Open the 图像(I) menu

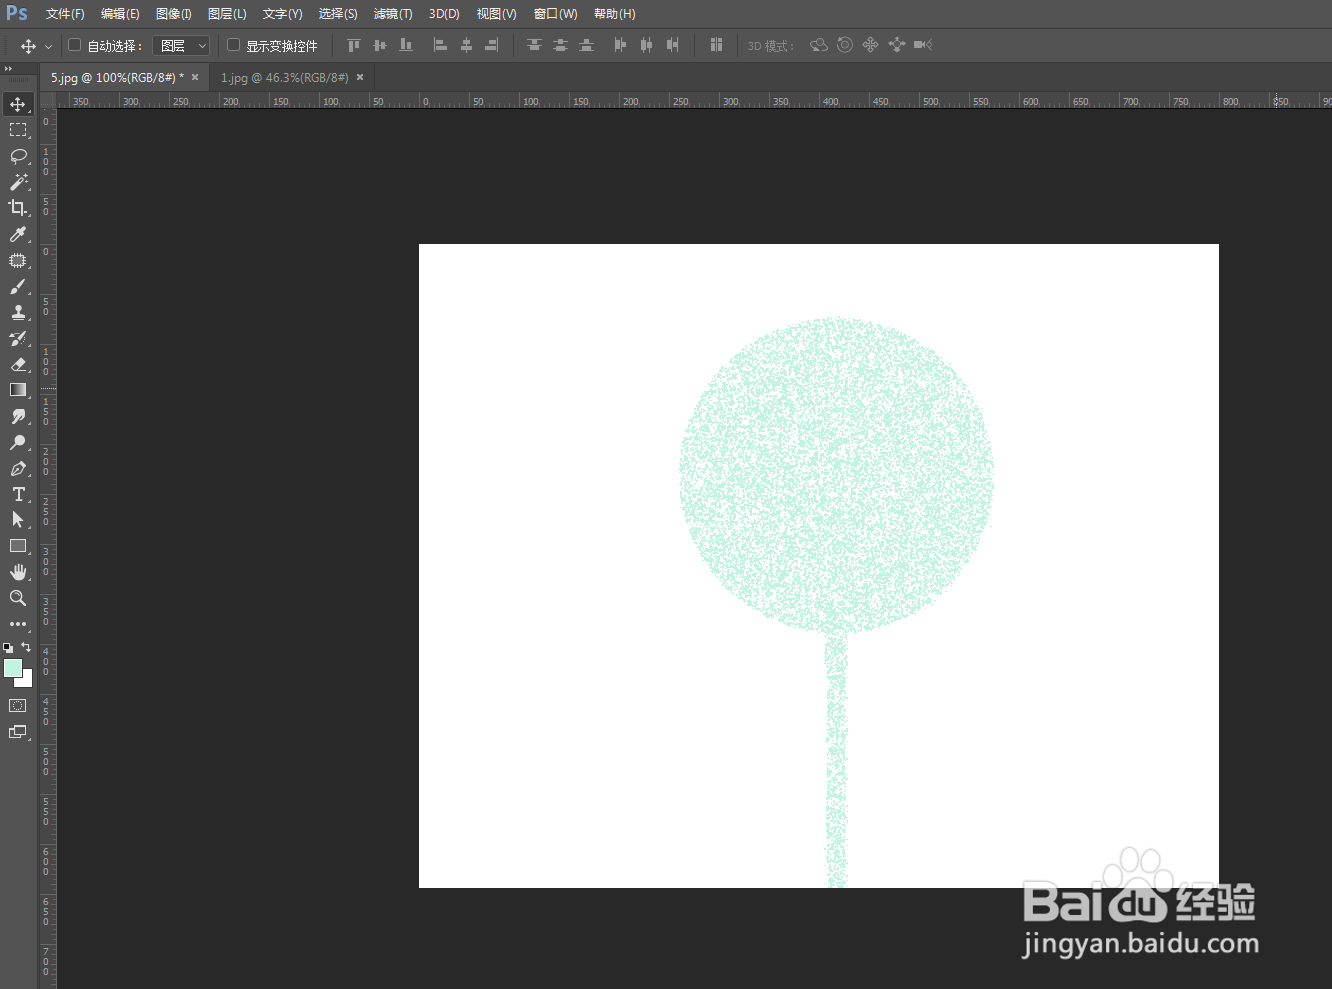click(174, 14)
